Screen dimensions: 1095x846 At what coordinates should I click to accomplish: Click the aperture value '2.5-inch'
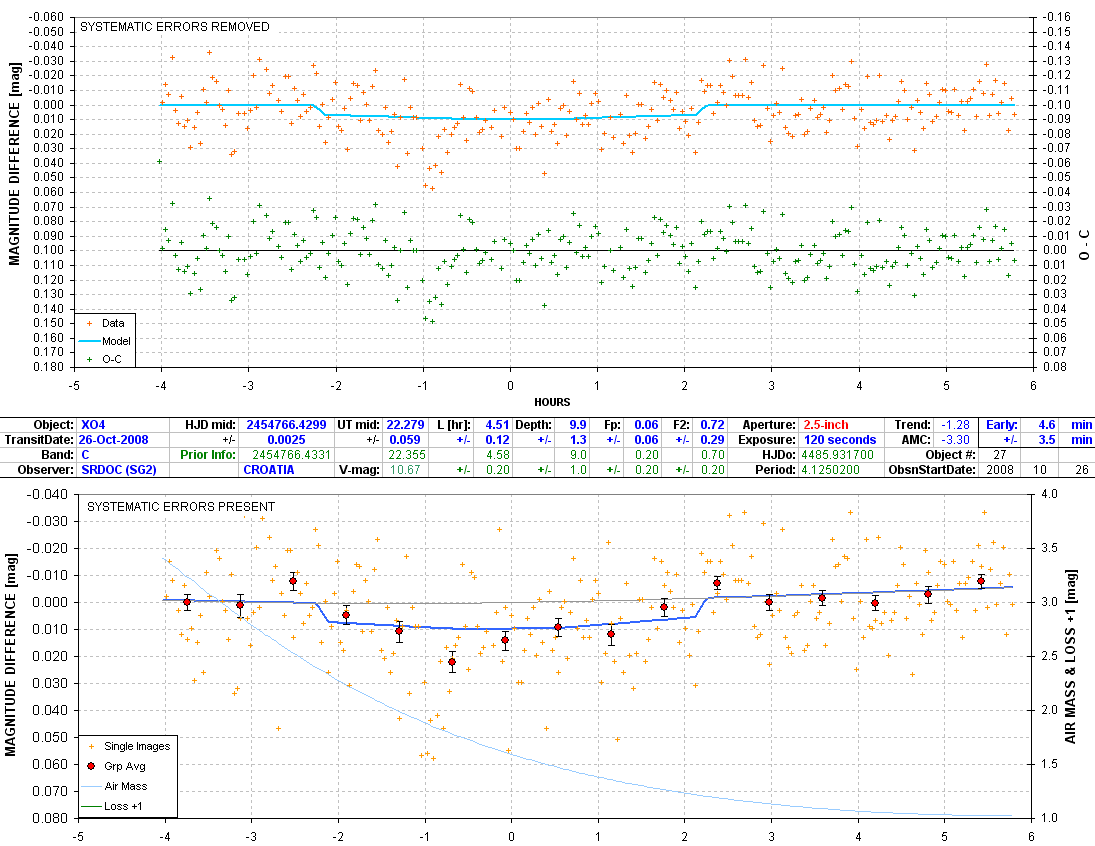tap(826, 425)
